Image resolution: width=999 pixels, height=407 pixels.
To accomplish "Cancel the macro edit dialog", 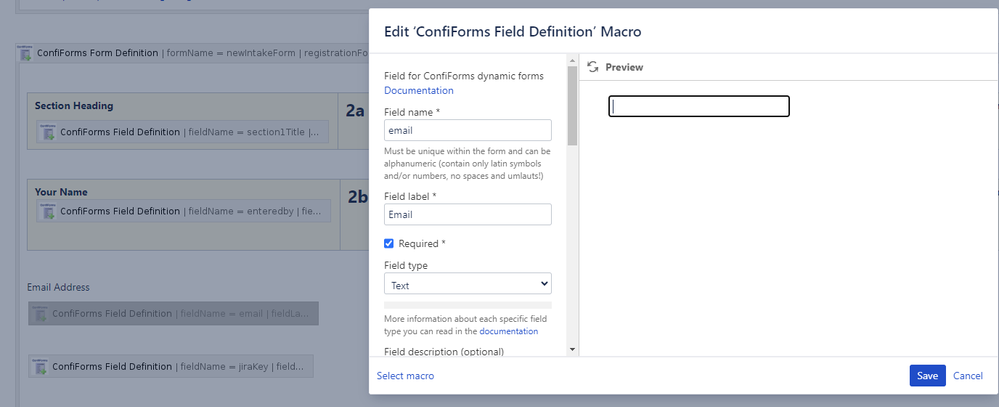I will (968, 376).
